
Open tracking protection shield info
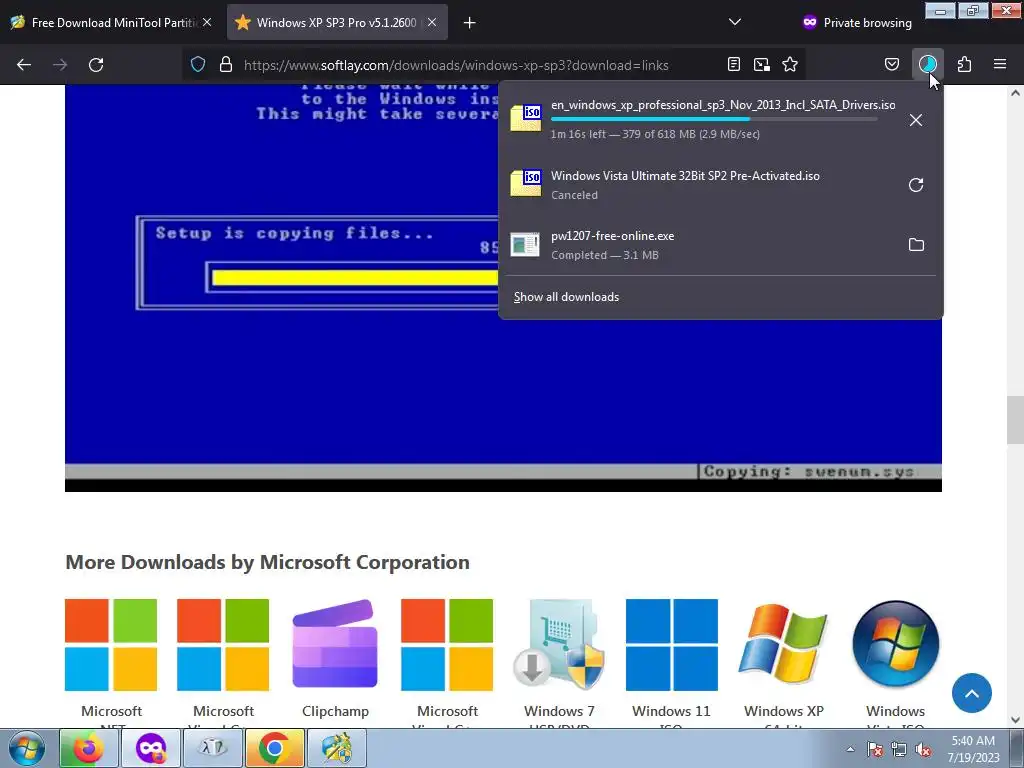198,65
